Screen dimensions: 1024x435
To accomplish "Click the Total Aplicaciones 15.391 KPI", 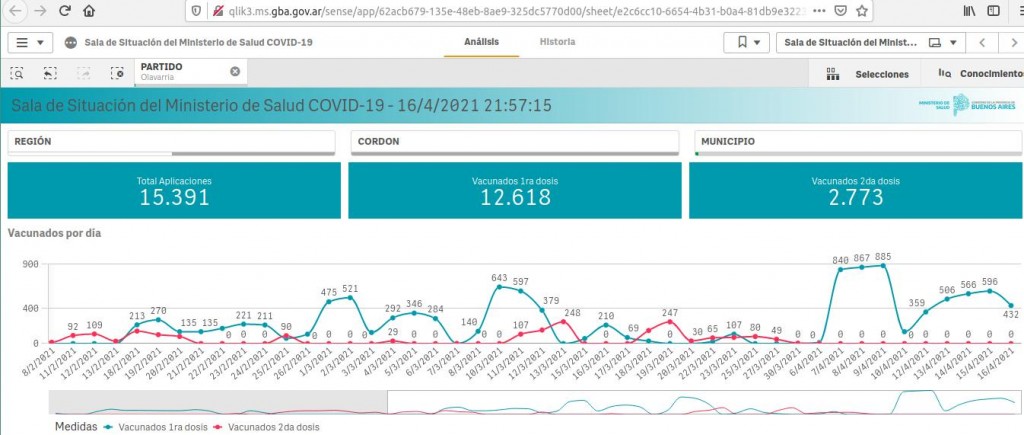I will [x=174, y=190].
